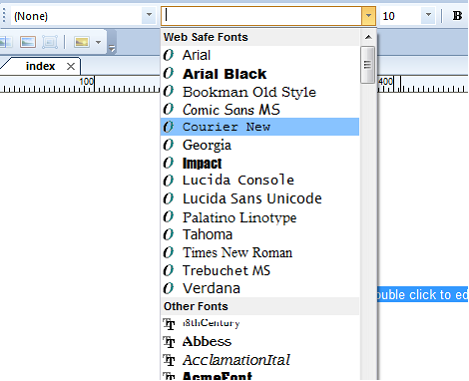469x381 pixels.
Task: Switch to the index tab
Action: coord(40,66)
